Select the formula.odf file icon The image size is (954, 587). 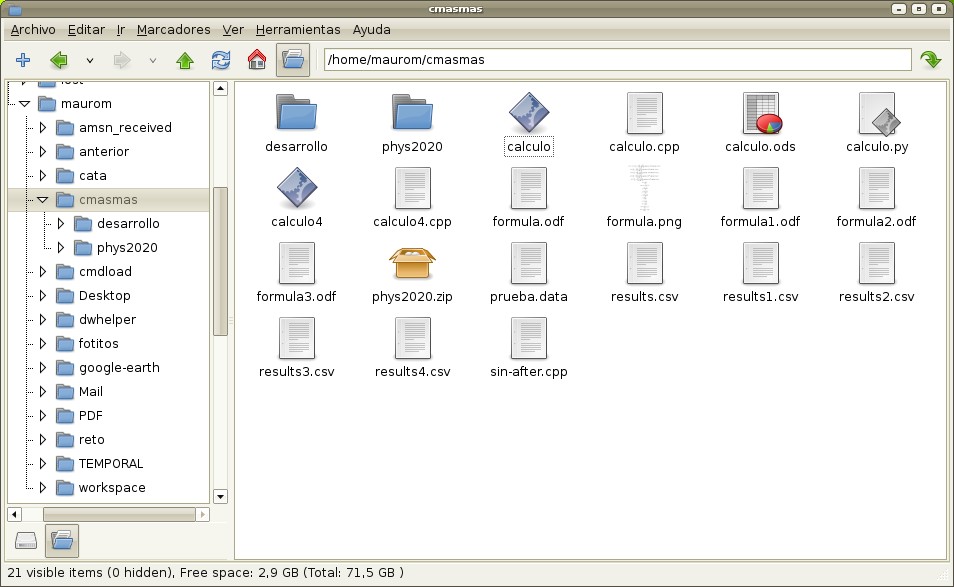[529, 188]
